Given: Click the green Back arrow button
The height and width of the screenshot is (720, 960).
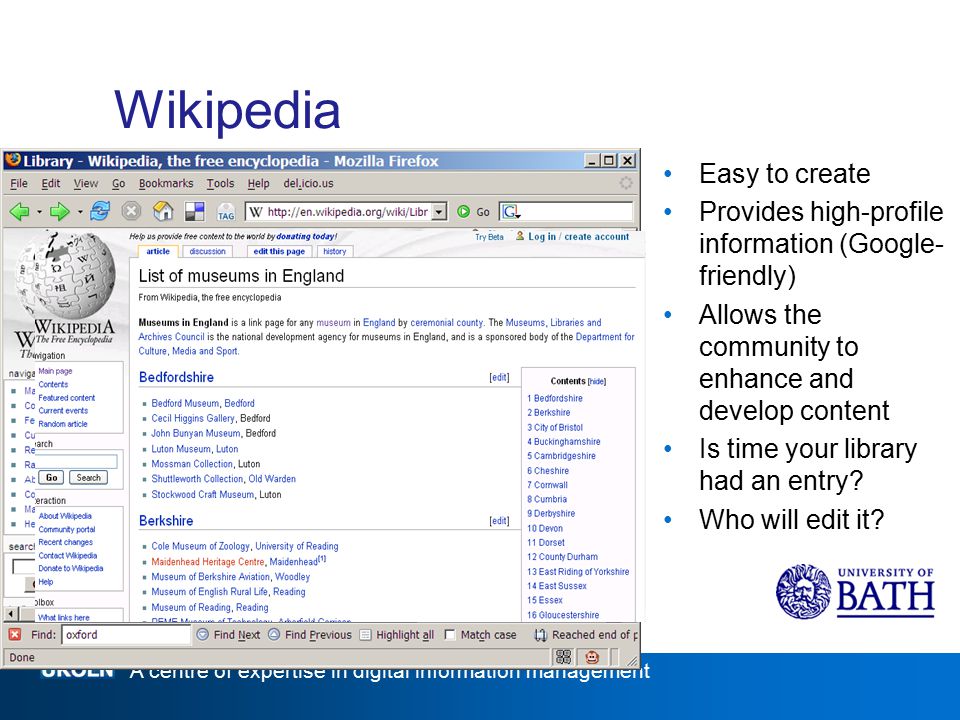Looking at the screenshot, I should 20,212.
